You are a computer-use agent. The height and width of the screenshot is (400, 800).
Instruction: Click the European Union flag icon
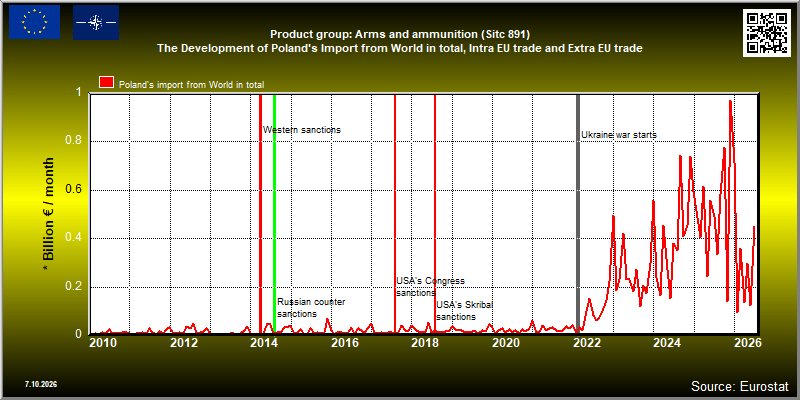pos(34,22)
